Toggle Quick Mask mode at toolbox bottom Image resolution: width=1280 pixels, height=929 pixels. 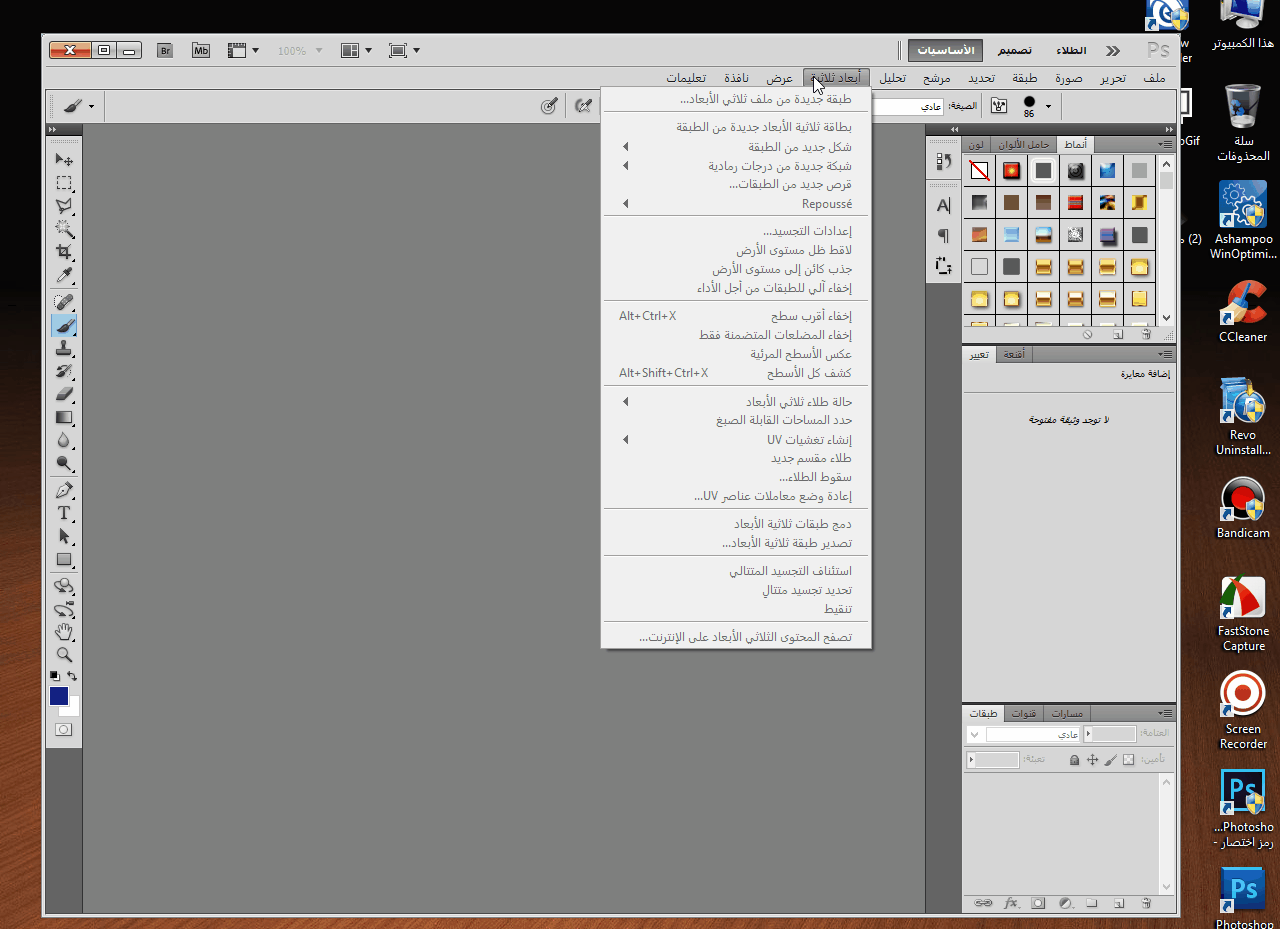[64, 730]
